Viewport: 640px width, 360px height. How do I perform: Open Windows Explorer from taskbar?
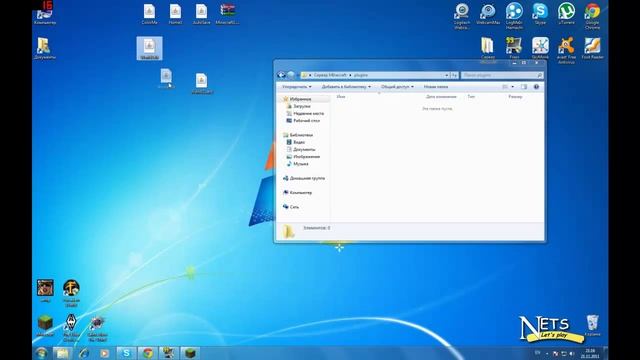[62, 353]
